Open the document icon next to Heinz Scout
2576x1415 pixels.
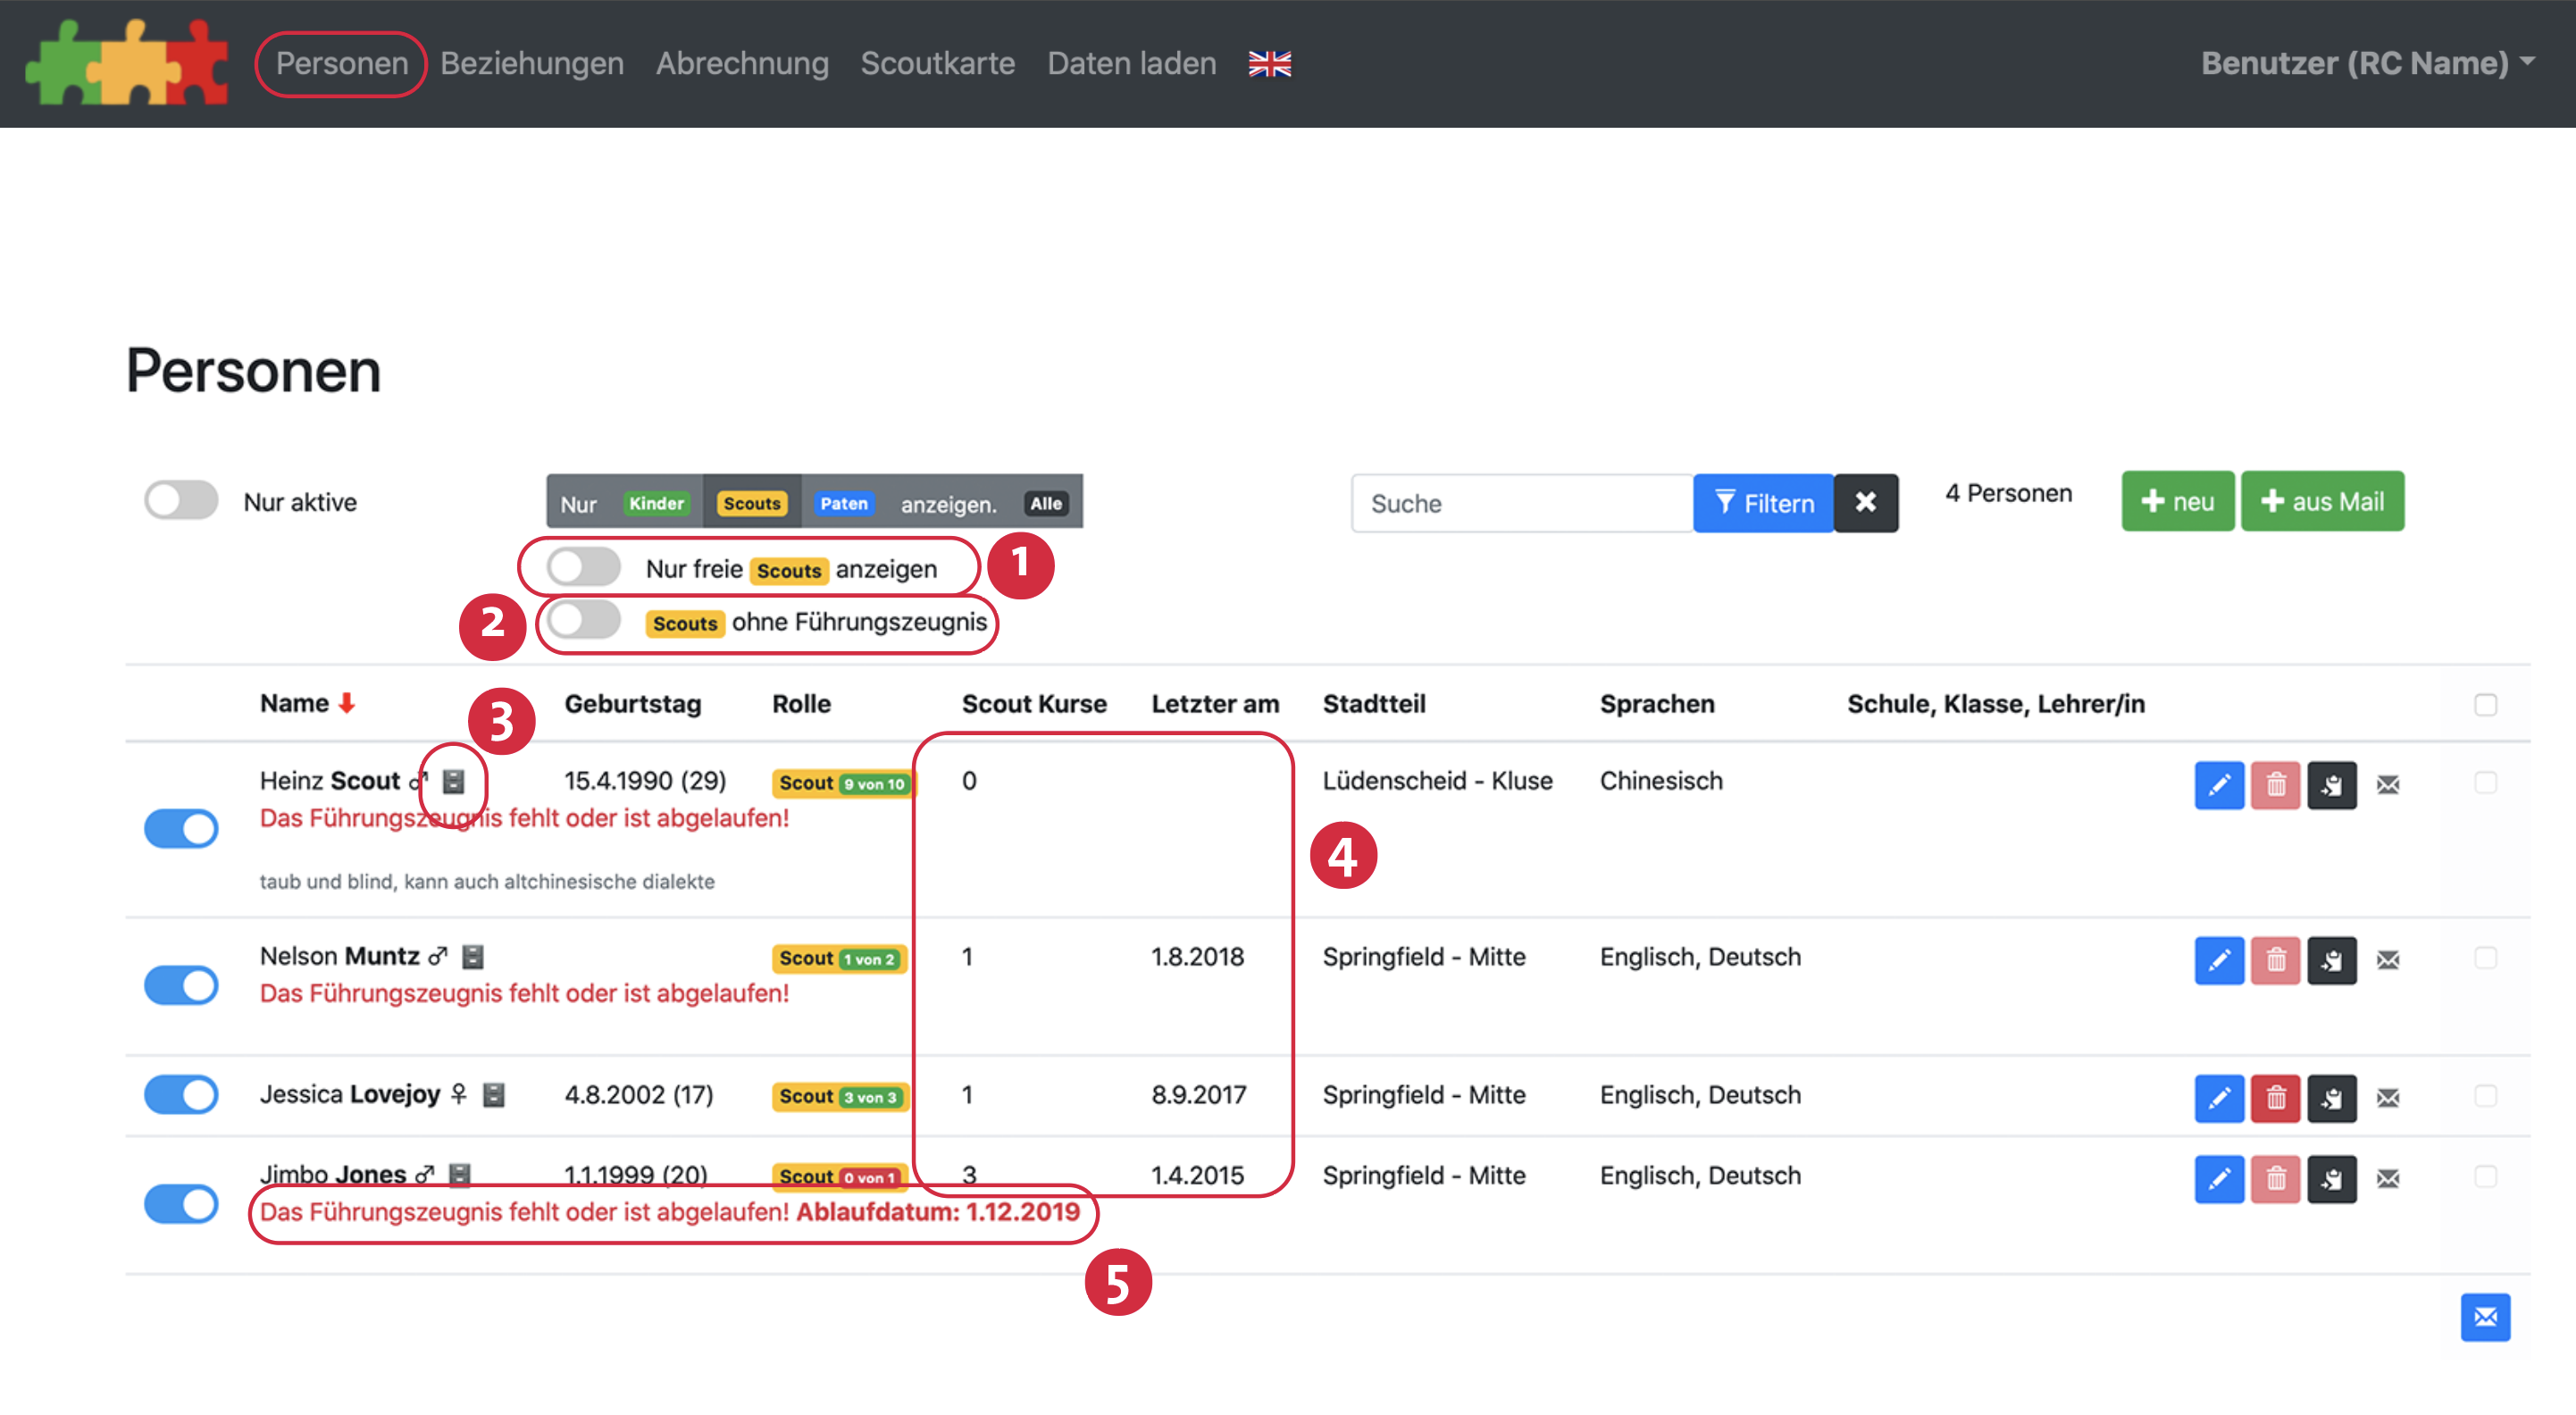[453, 782]
